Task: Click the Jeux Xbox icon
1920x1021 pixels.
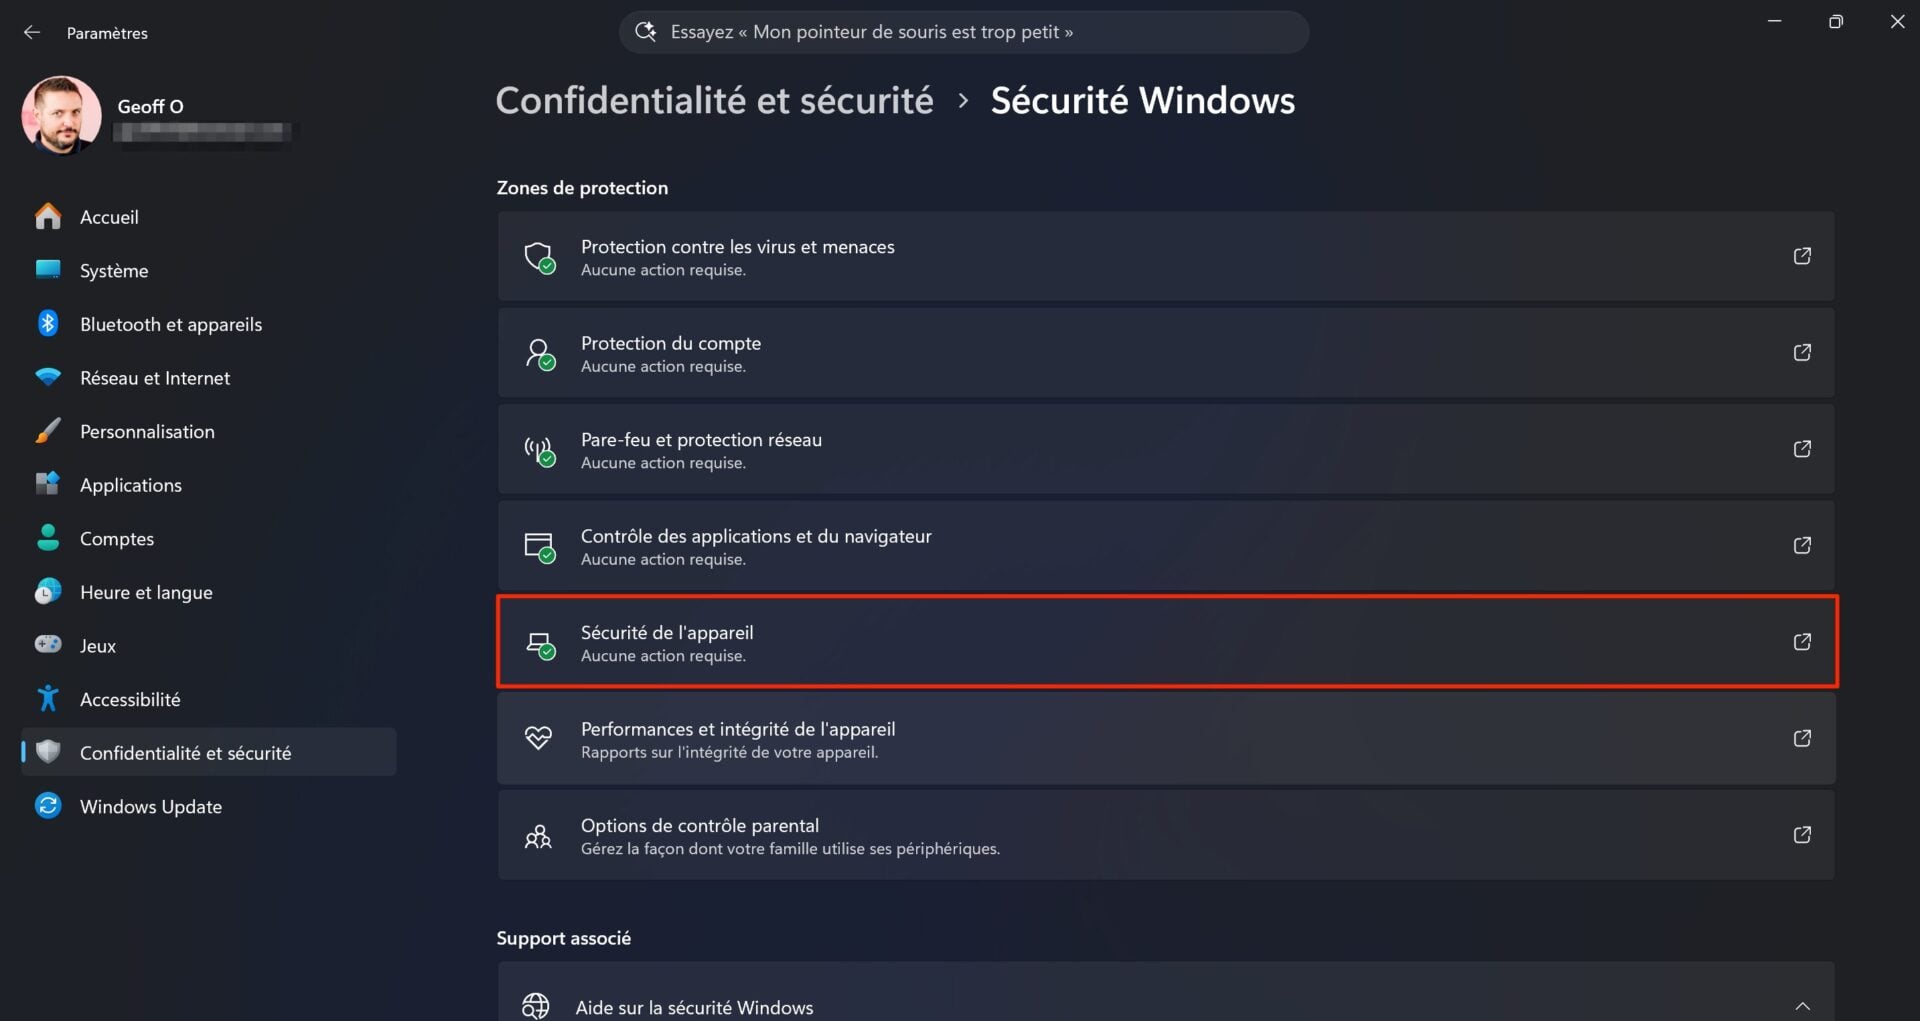Action: click(x=48, y=645)
